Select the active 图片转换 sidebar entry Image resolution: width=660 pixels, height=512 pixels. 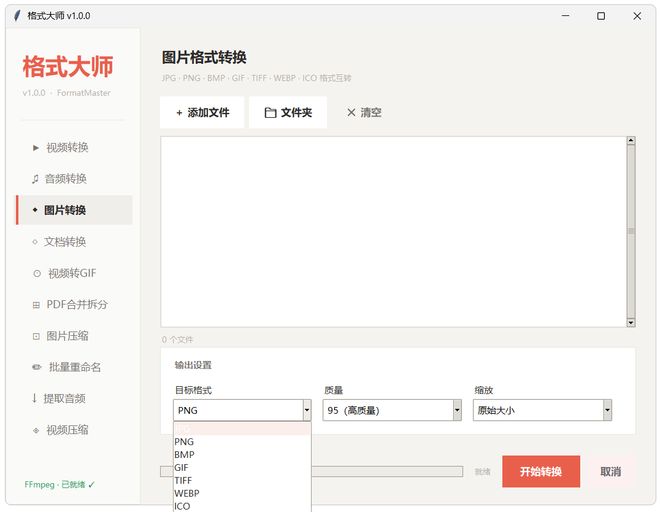(75, 210)
